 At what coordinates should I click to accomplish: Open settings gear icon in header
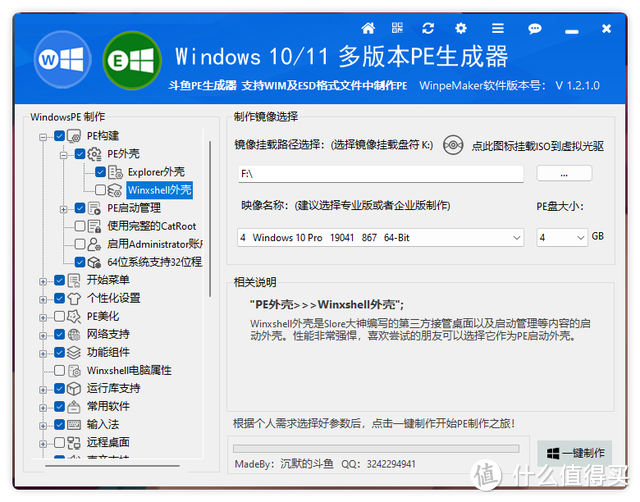coord(461,28)
